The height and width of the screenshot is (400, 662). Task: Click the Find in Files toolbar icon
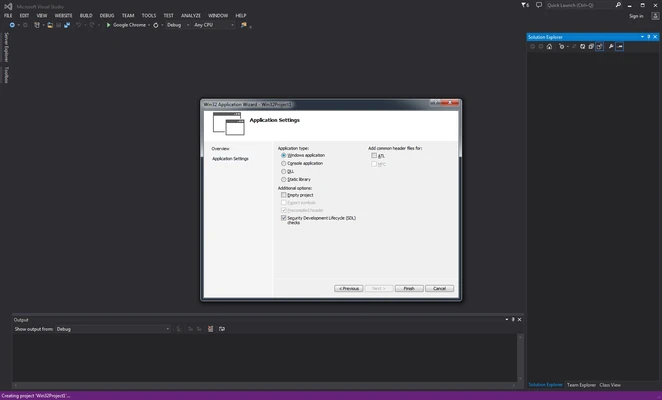(244, 25)
